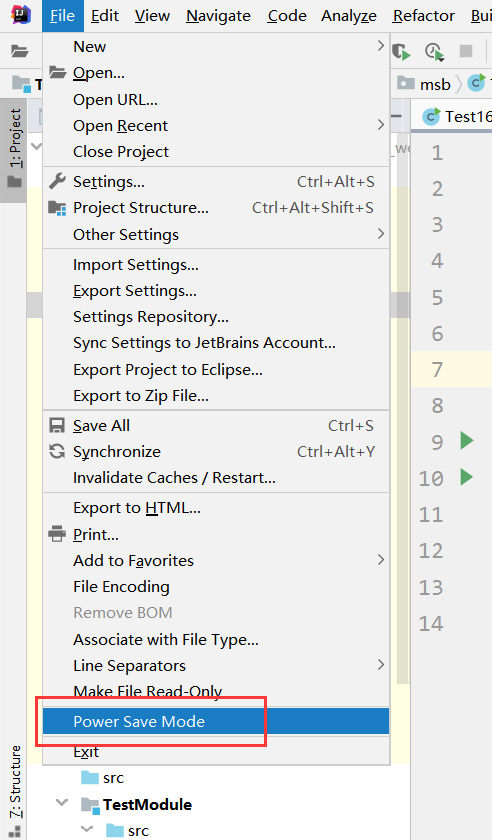Click the open folder icon in toolbar
This screenshot has height=840, width=492.
pos(20,51)
